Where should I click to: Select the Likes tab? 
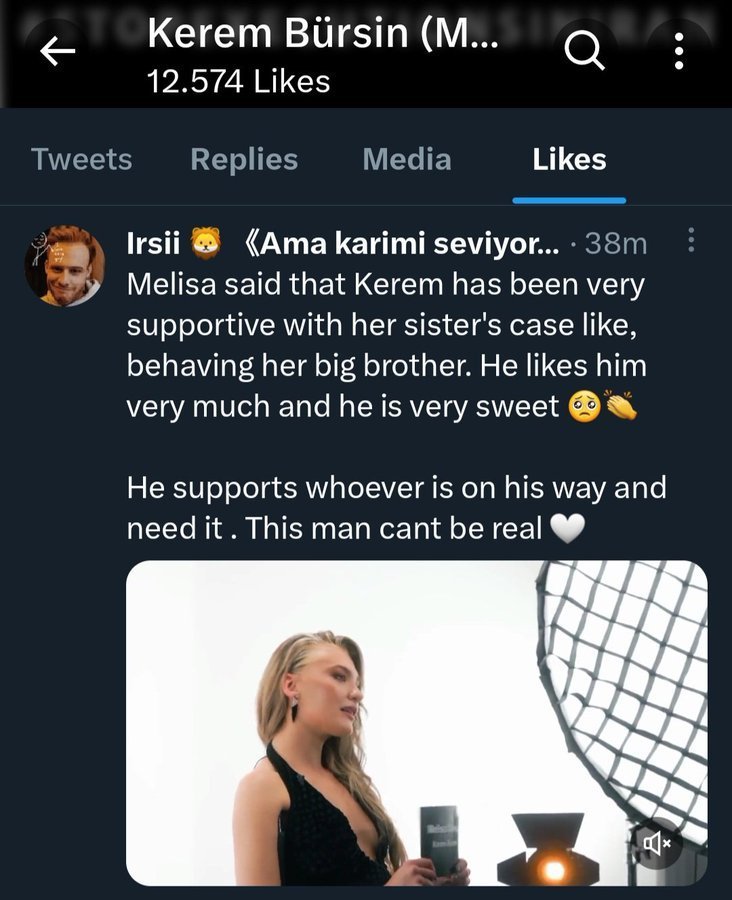point(569,160)
